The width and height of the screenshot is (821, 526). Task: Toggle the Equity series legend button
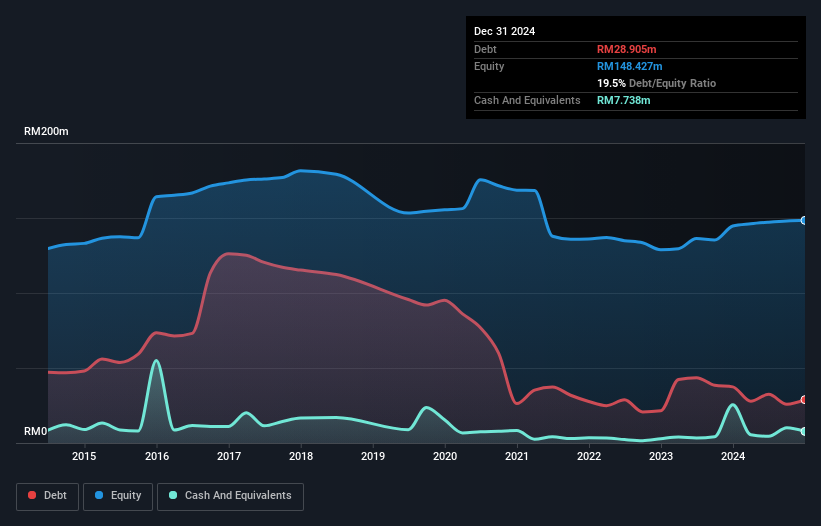[118, 496]
